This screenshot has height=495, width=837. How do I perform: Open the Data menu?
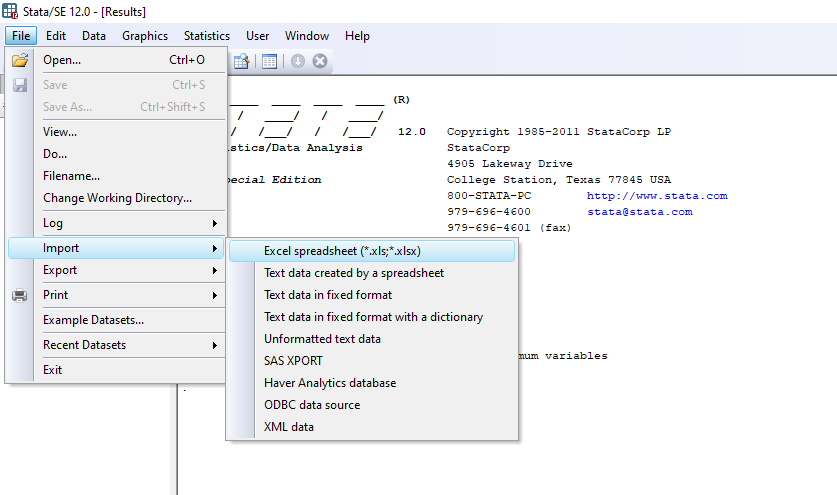(94, 36)
